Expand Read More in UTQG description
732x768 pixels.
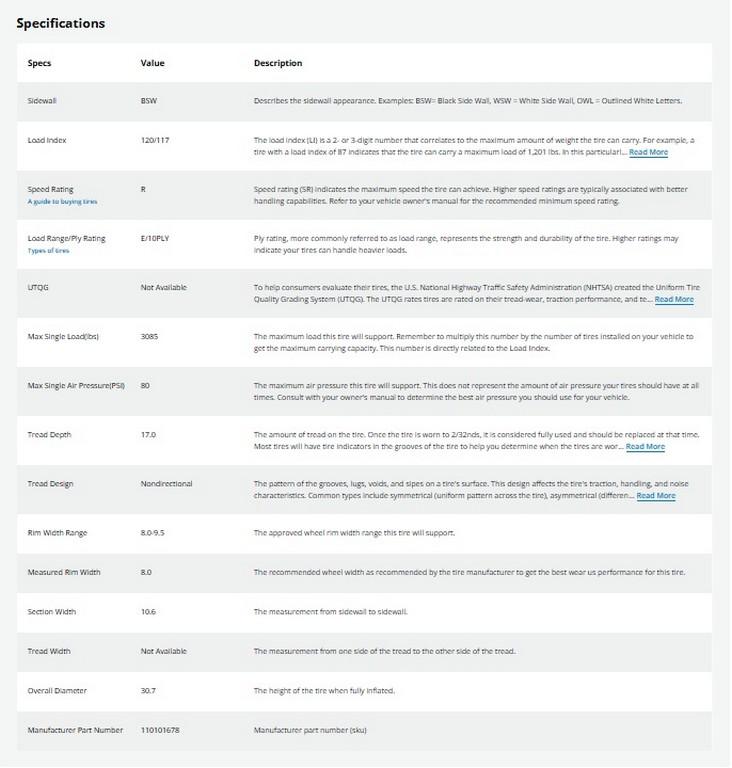(x=674, y=299)
